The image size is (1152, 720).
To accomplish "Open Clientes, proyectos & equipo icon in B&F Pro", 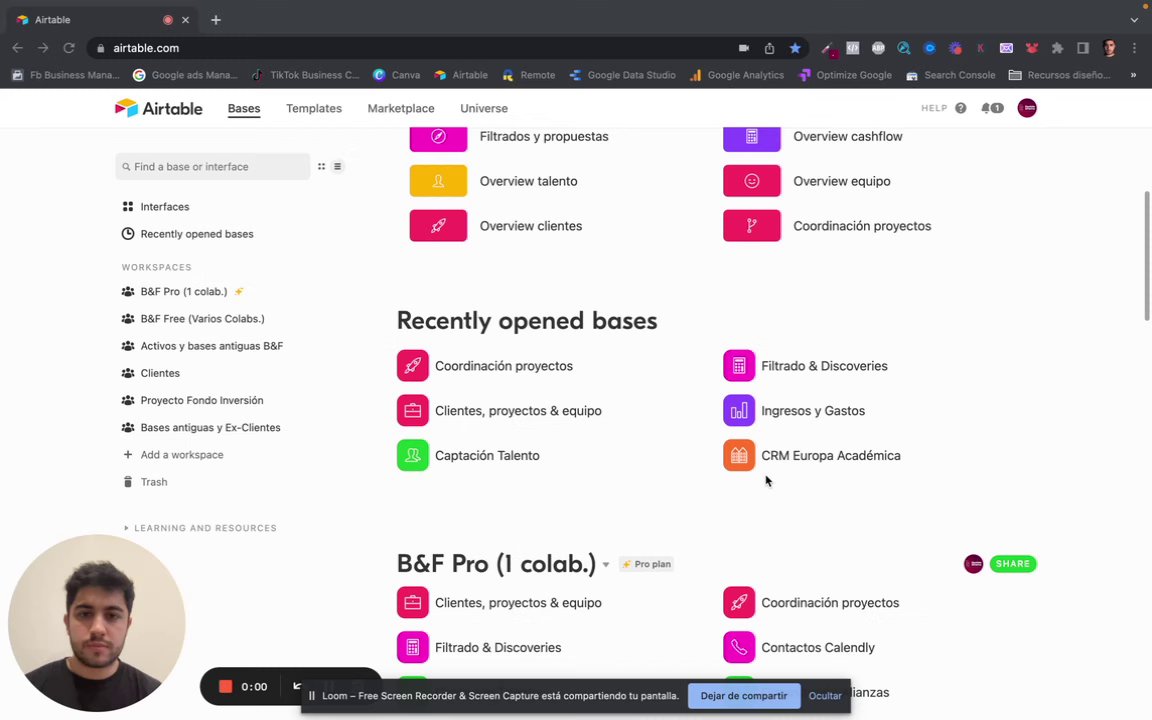I will tap(413, 602).
